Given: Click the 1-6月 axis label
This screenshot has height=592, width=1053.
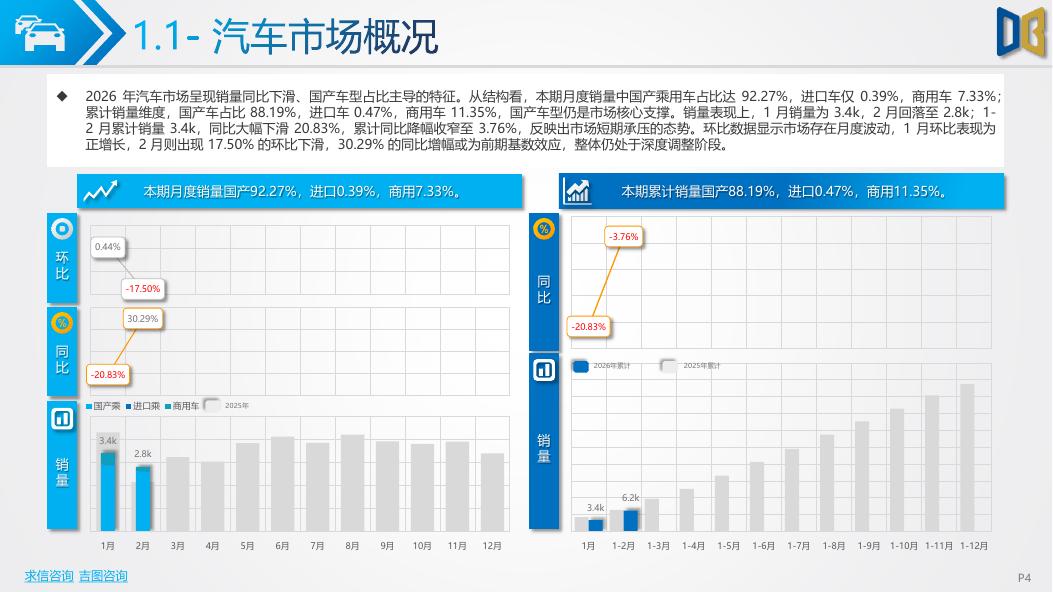Looking at the screenshot, I should tap(763, 546).
